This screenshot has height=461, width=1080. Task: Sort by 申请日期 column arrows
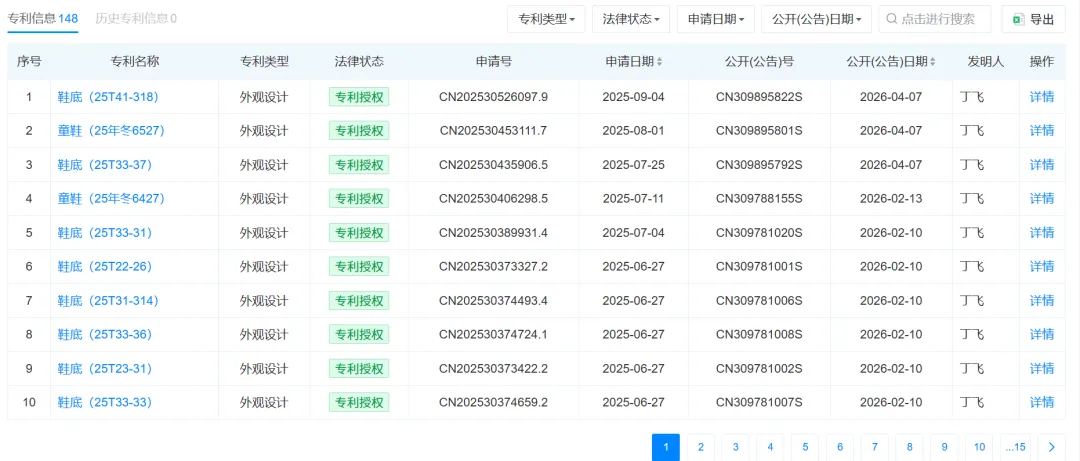659,62
